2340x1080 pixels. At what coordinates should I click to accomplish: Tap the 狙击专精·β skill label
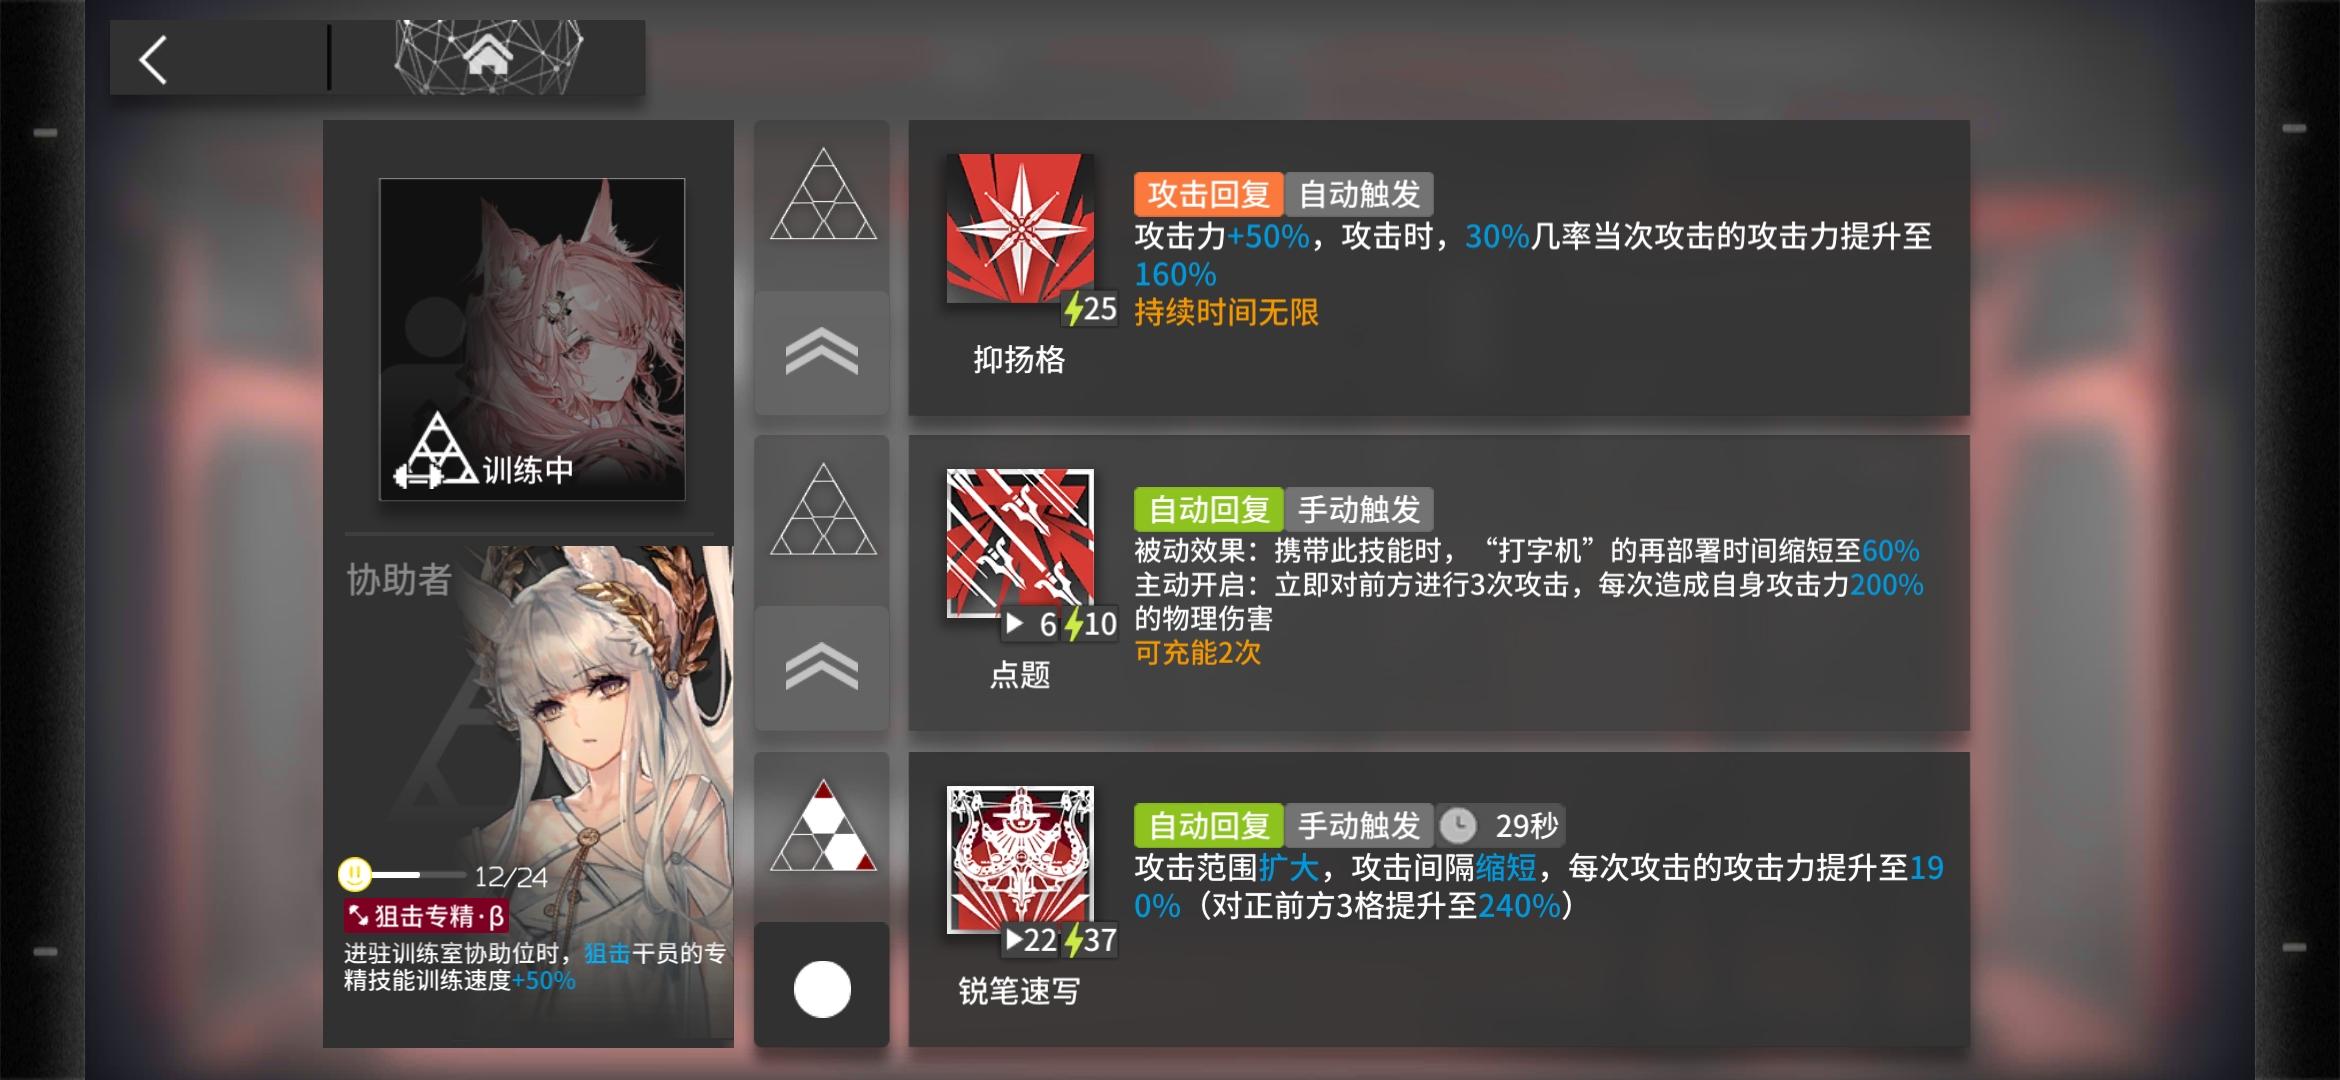[426, 916]
